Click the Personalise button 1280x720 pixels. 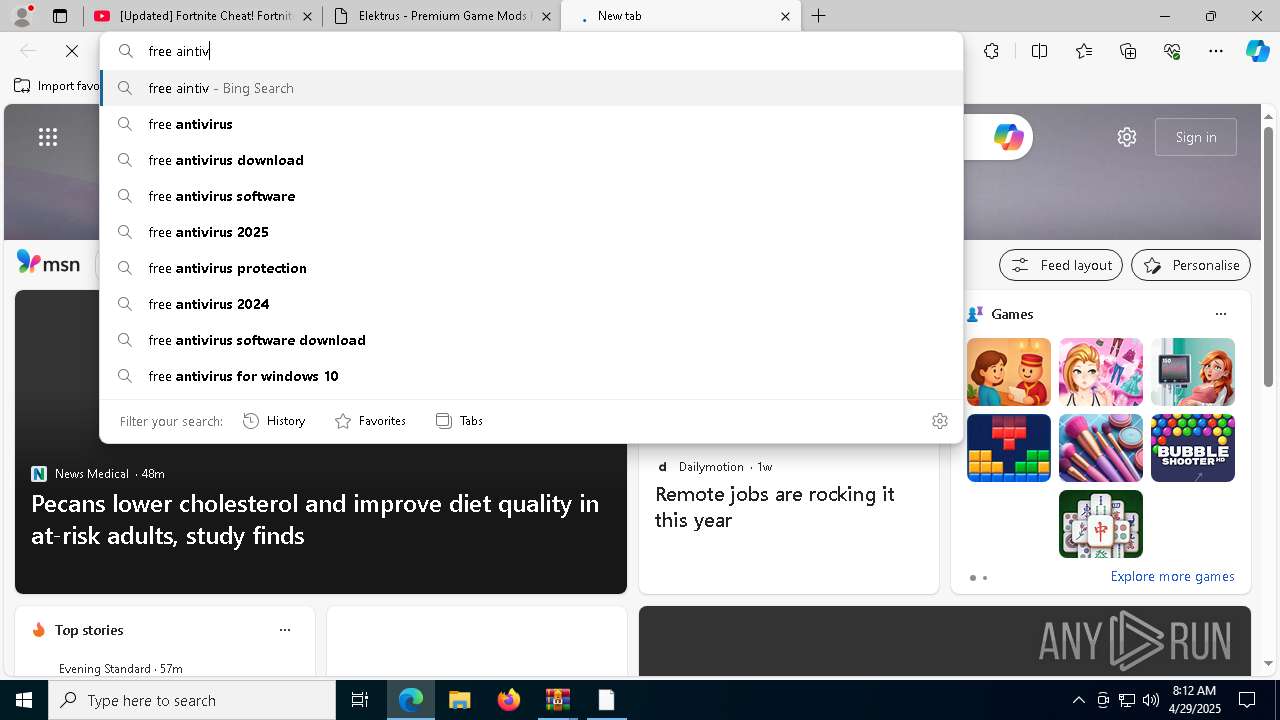point(1191,265)
